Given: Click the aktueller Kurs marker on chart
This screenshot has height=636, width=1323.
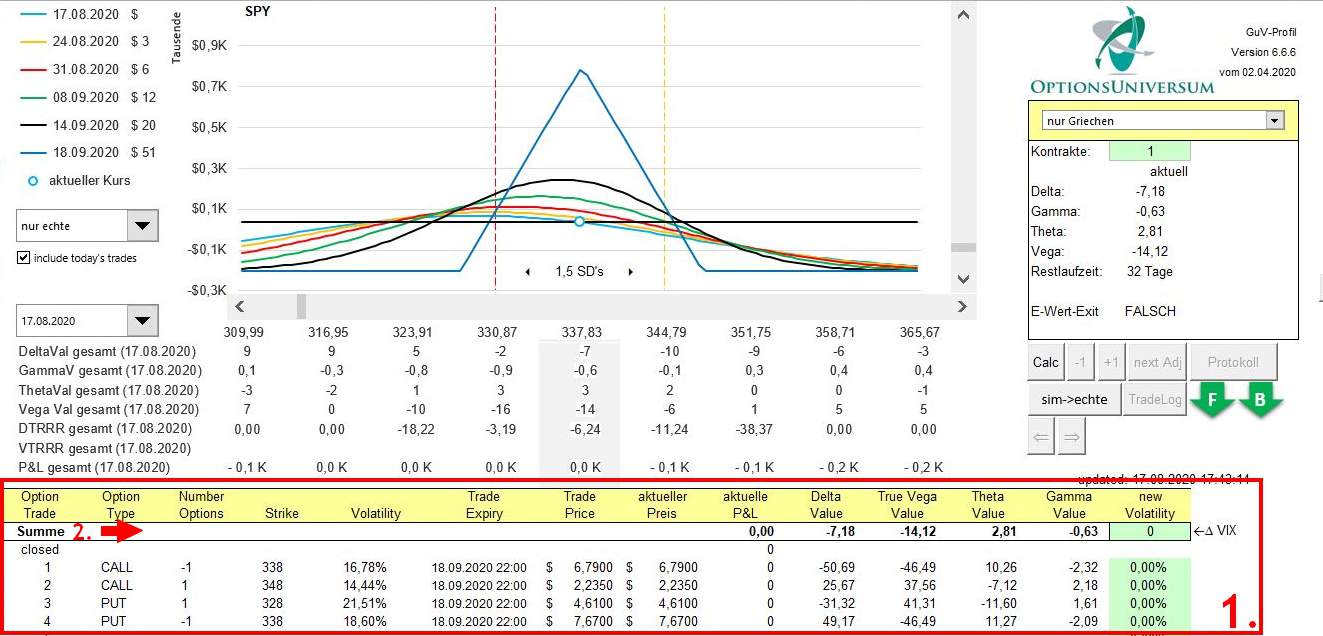Looking at the screenshot, I should pyautogui.click(x=579, y=221).
